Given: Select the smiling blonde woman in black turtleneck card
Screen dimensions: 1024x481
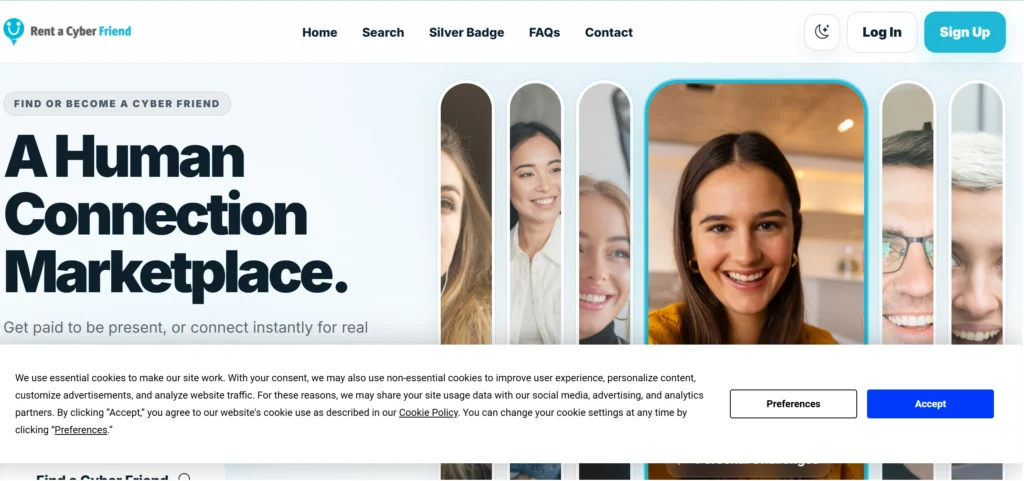Looking at the screenshot, I should (604, 213).
